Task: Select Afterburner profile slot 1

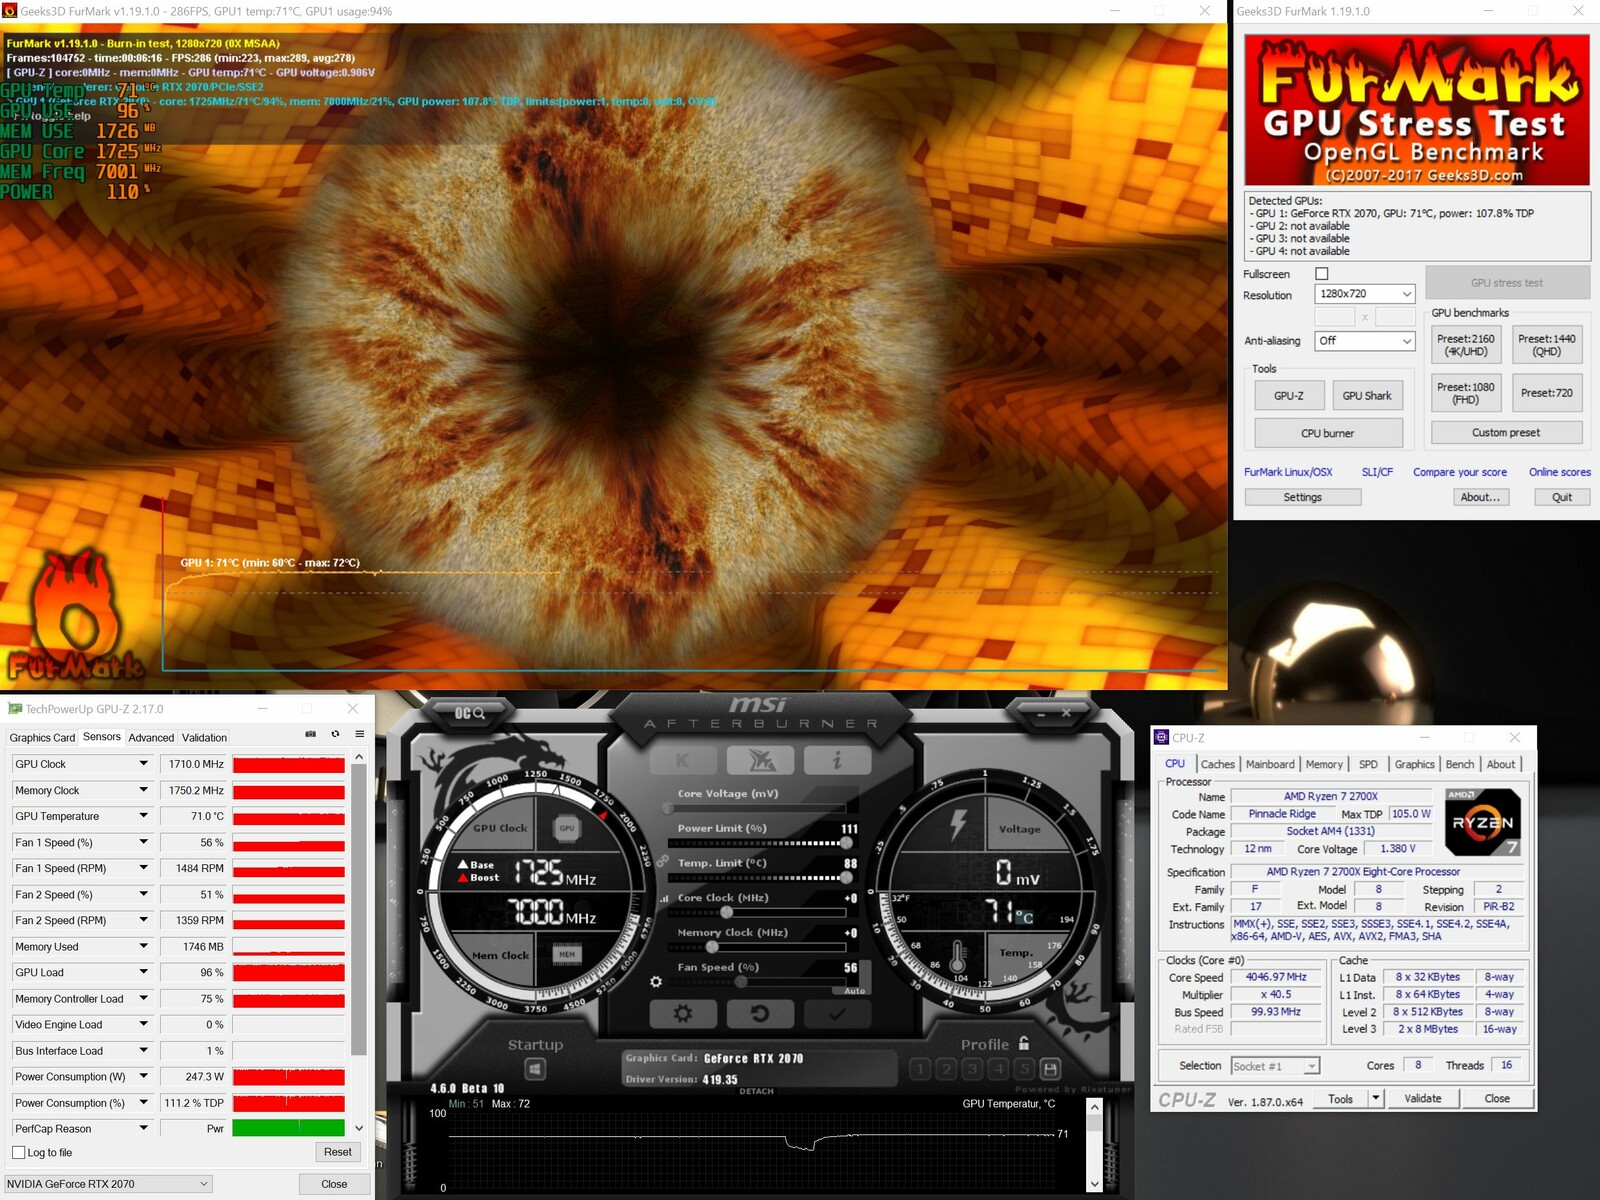Action: tap(921, 1068)
